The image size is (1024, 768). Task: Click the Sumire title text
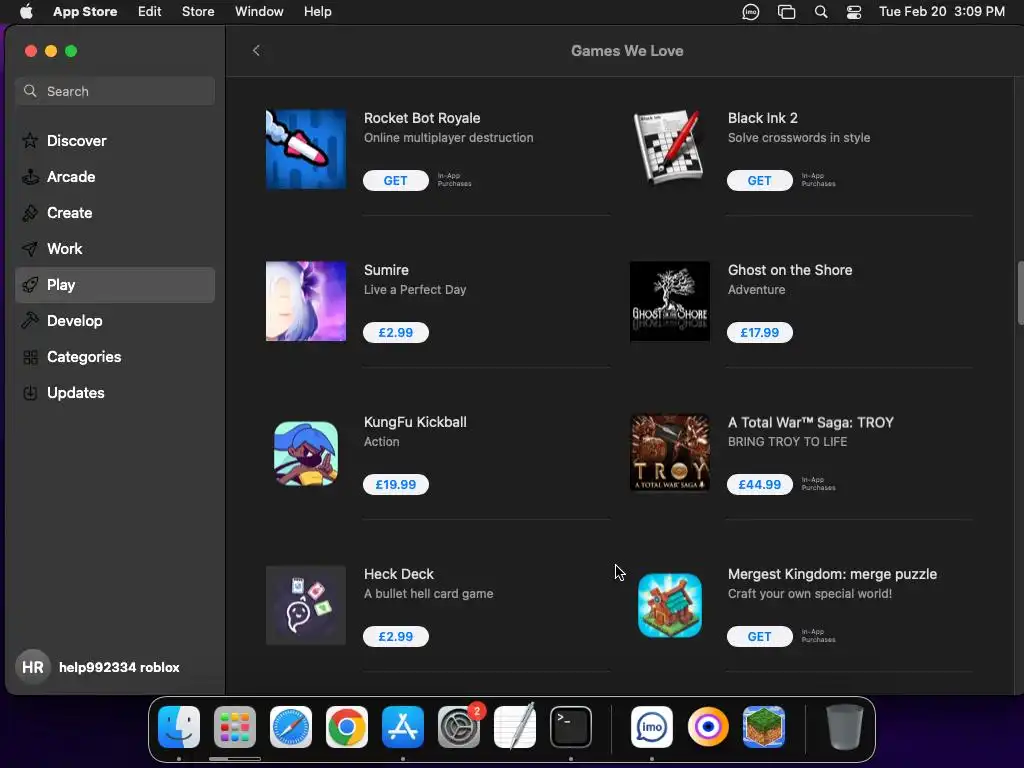pyautogui.click(x=386, y=270)
